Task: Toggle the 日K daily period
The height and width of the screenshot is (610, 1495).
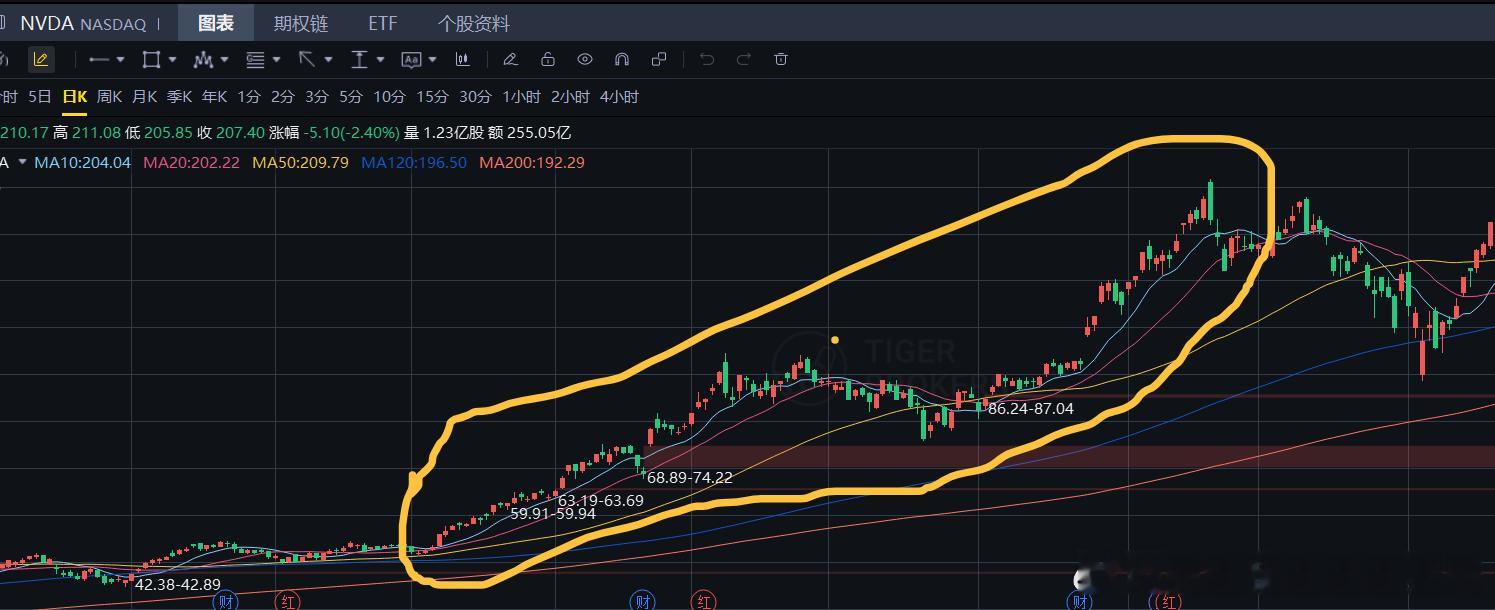Action: tap(75, 97)
